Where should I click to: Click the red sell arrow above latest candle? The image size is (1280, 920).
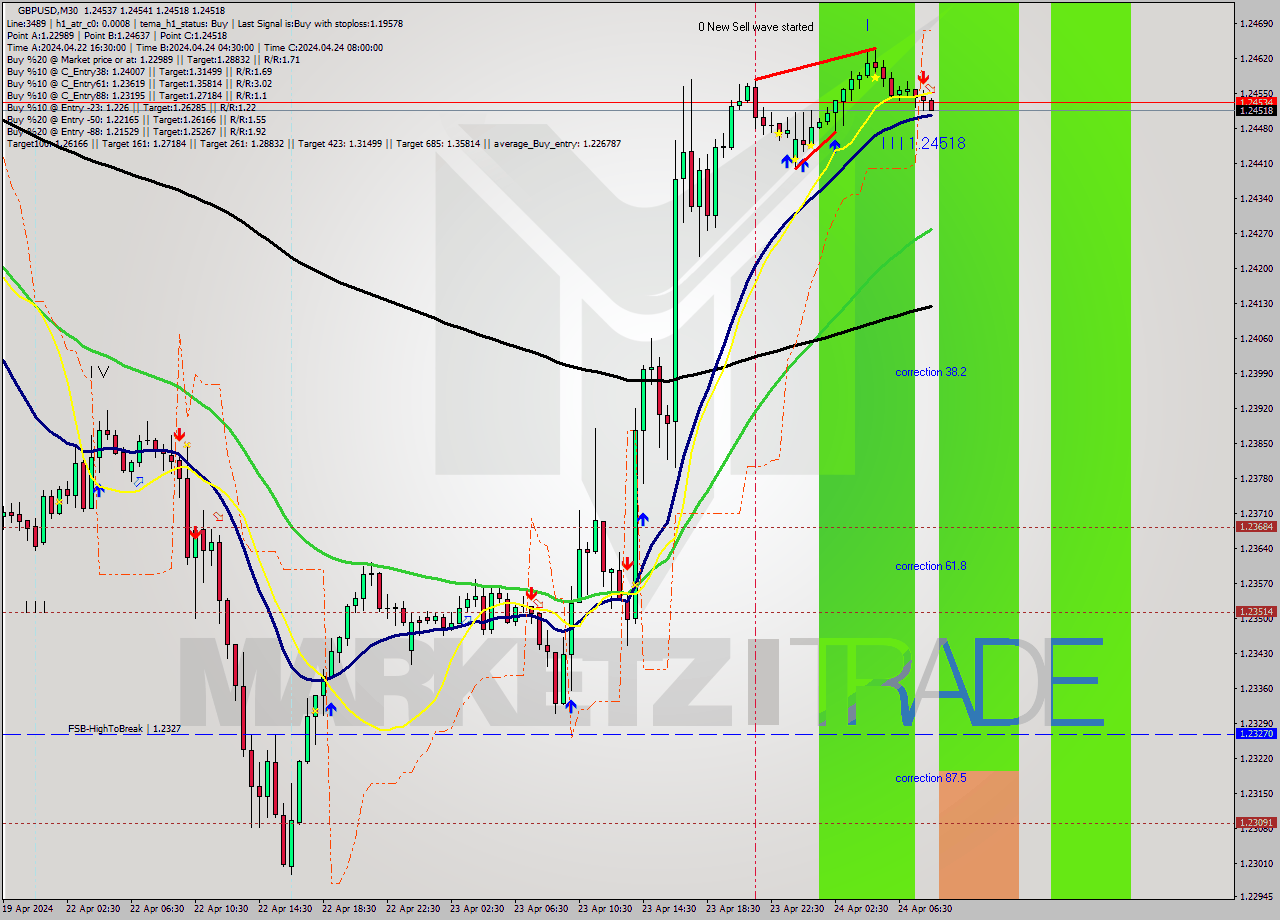tap(924, 77)
